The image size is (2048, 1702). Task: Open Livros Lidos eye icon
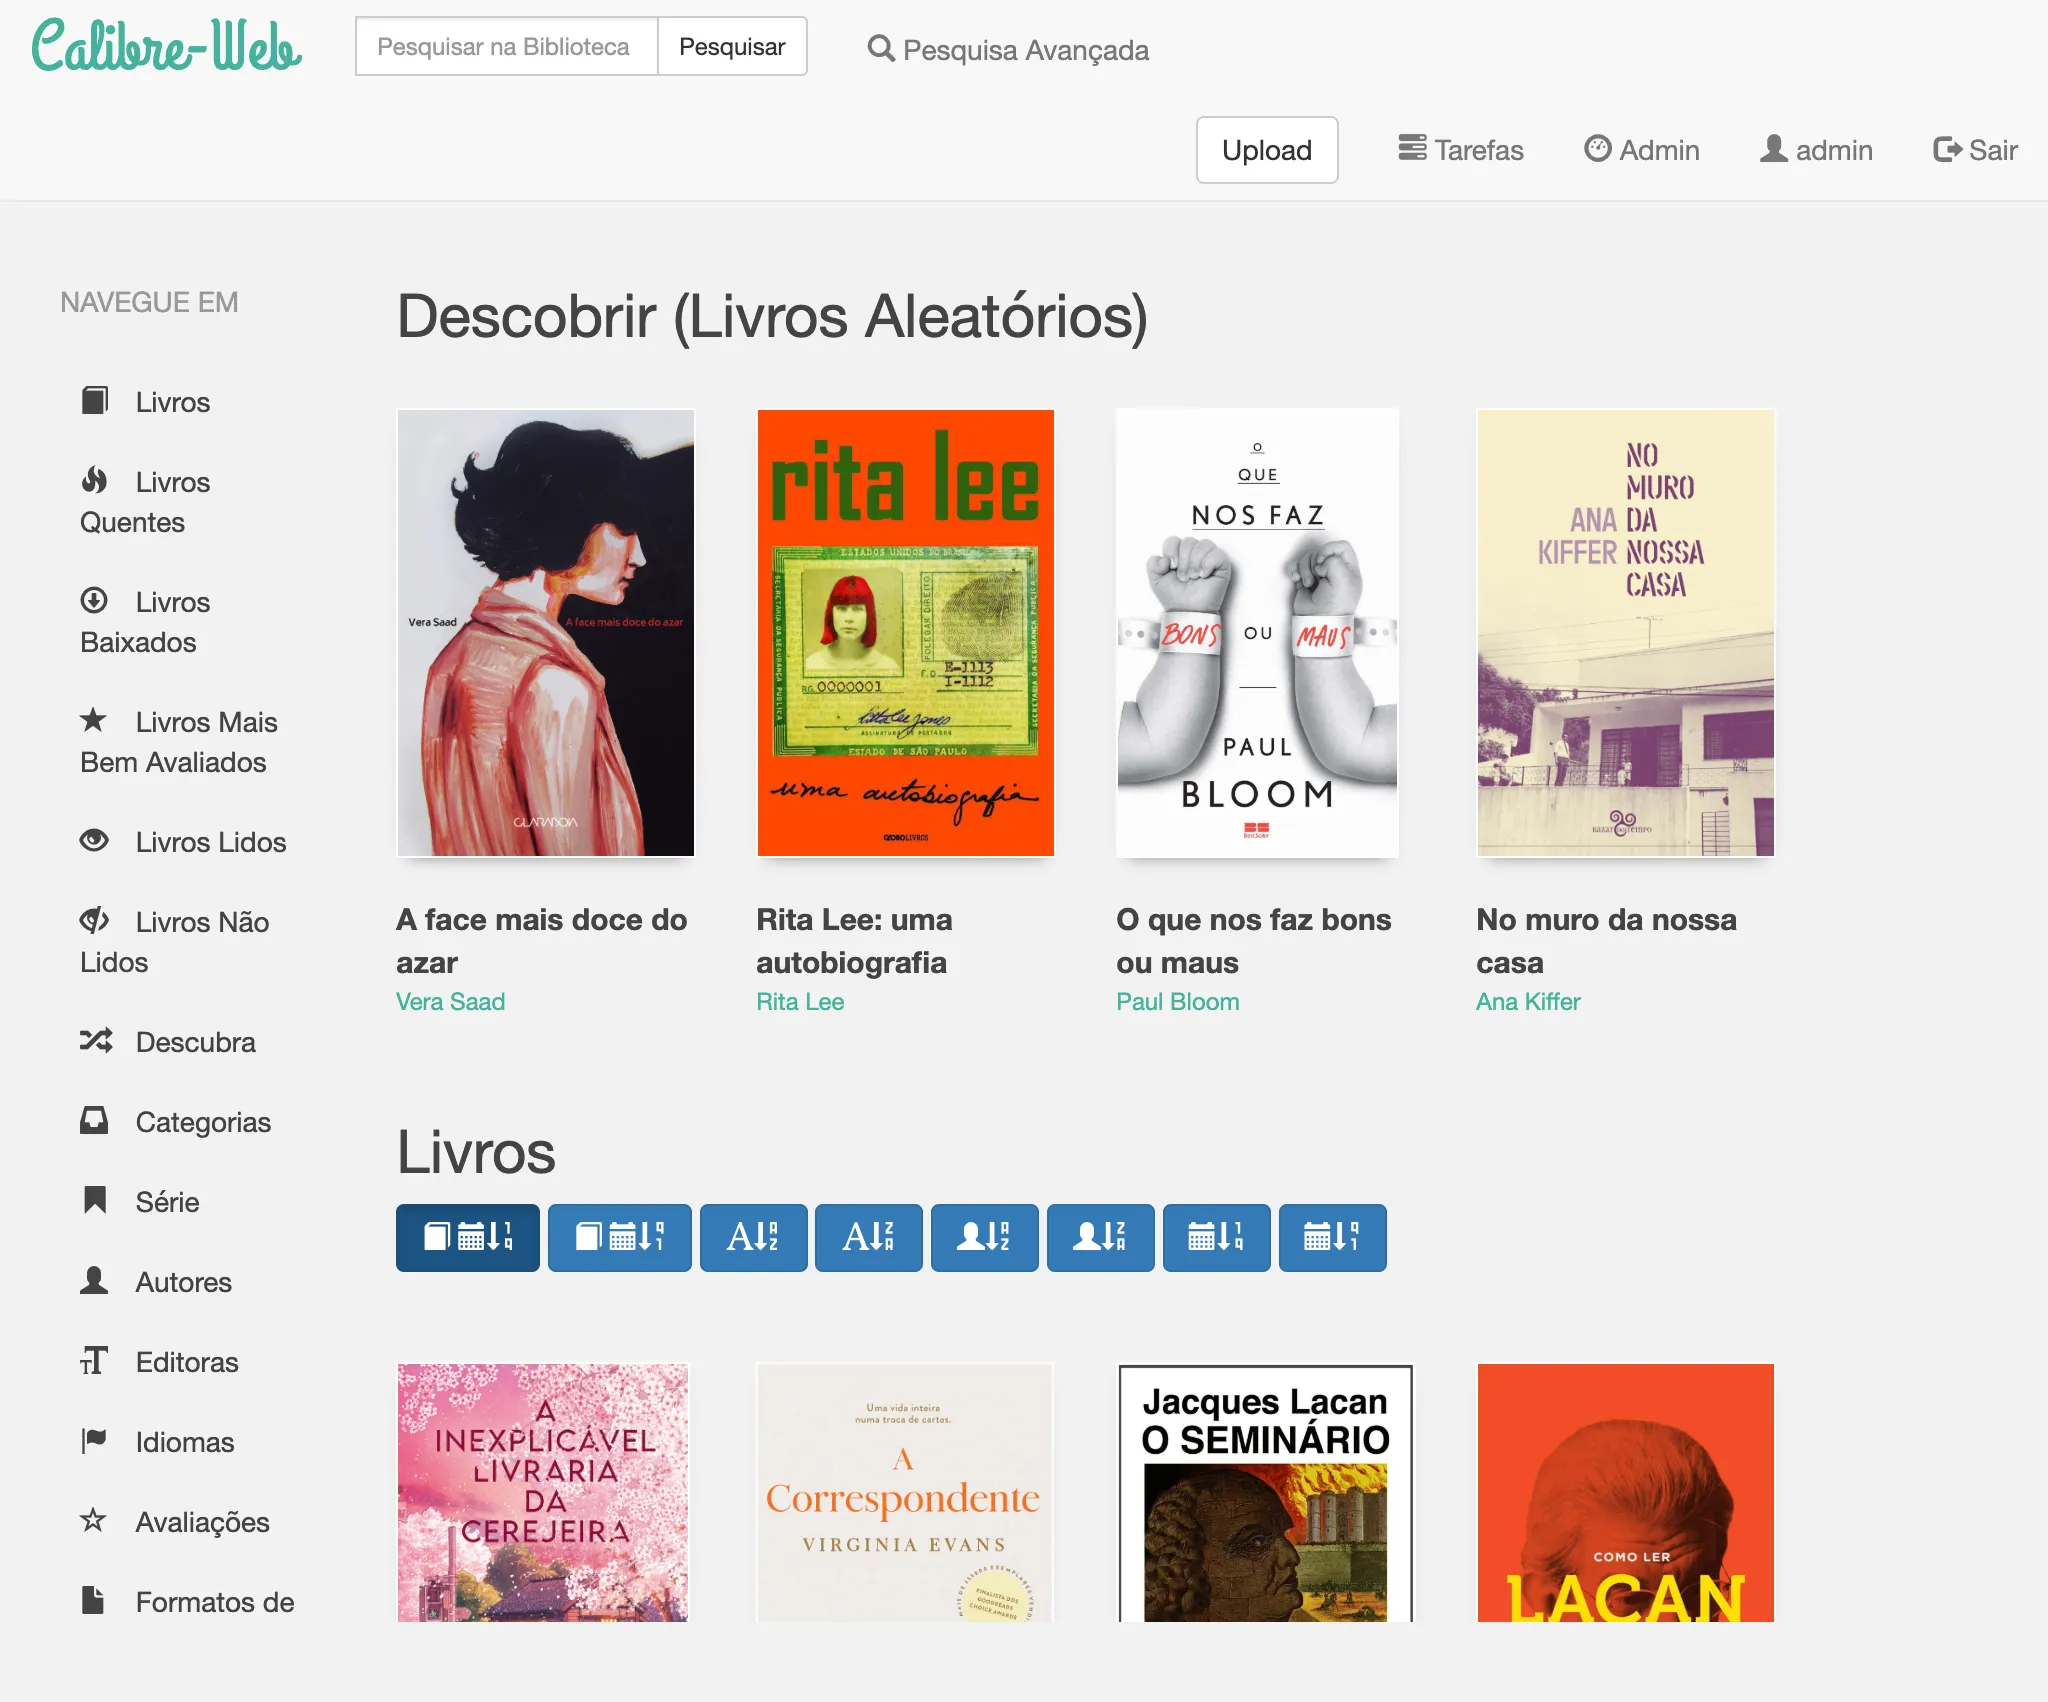[x=94, y=840]
